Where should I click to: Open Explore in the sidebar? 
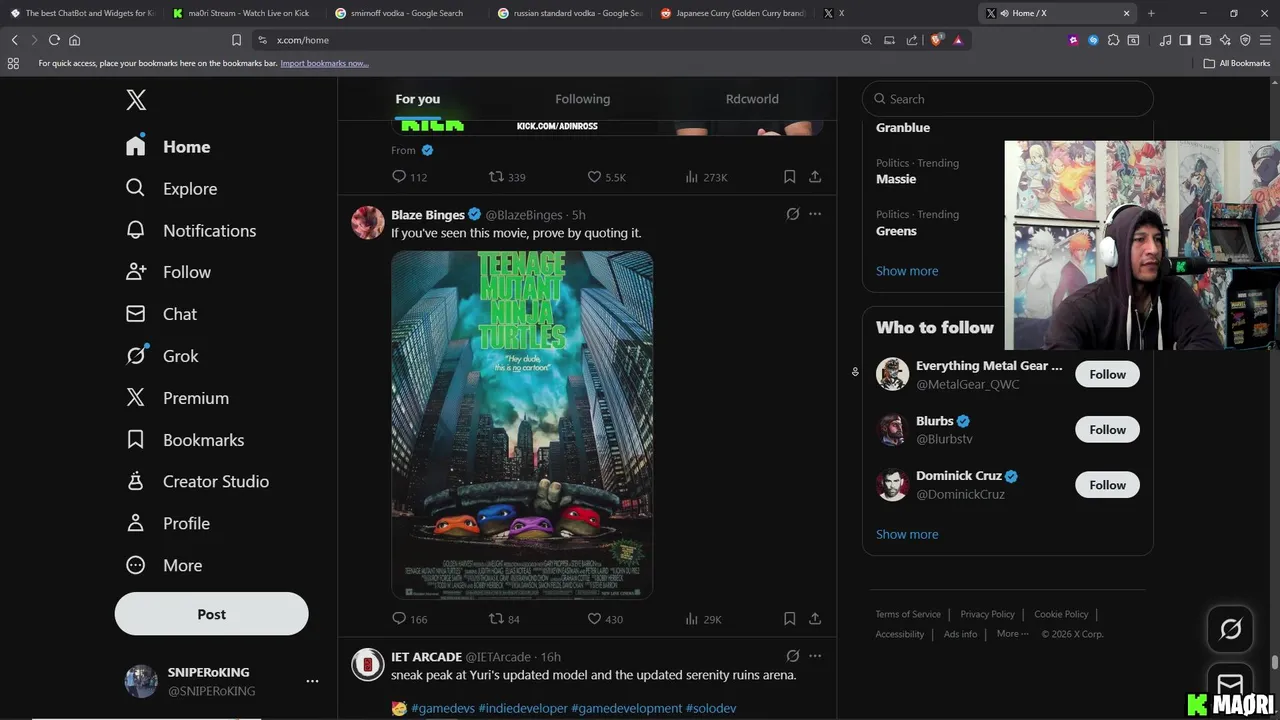pos(171,189)
